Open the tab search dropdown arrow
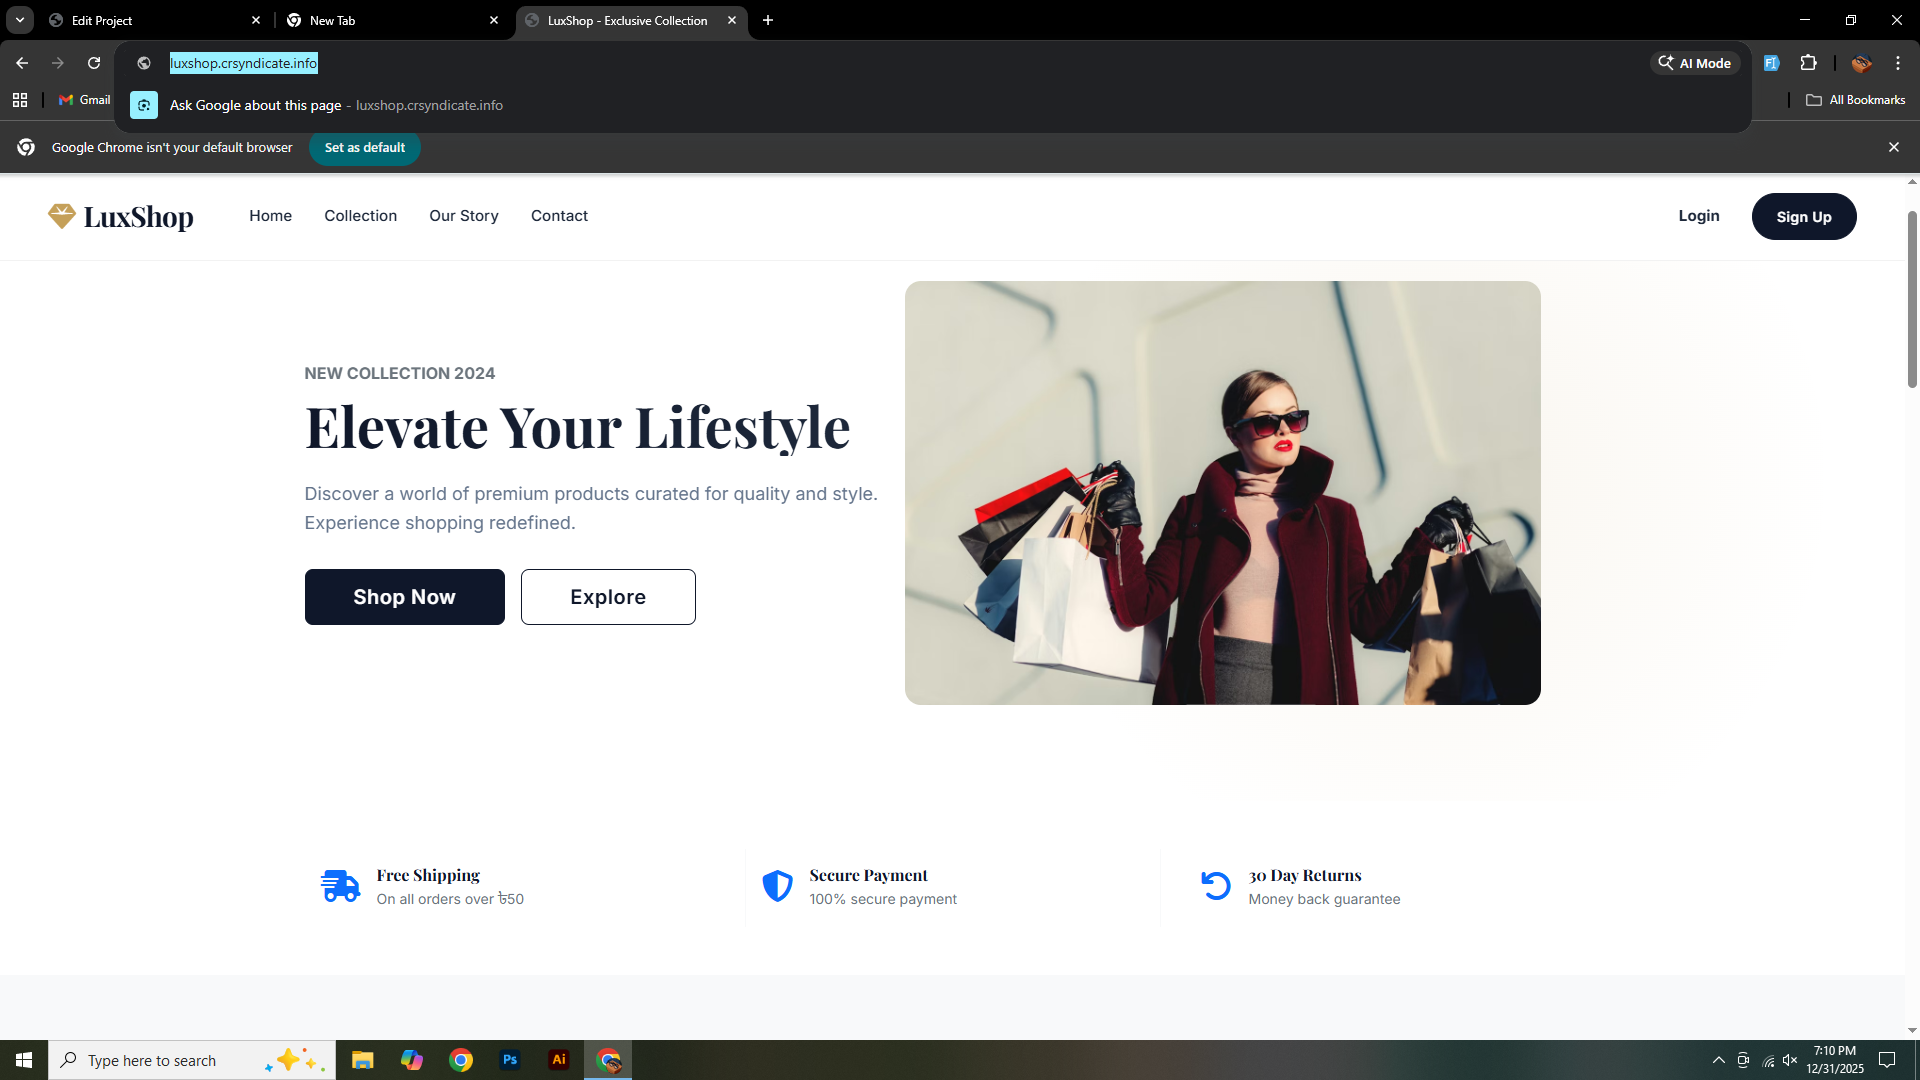Viewport: 1920px width, 1080px height. pos(19,20)
